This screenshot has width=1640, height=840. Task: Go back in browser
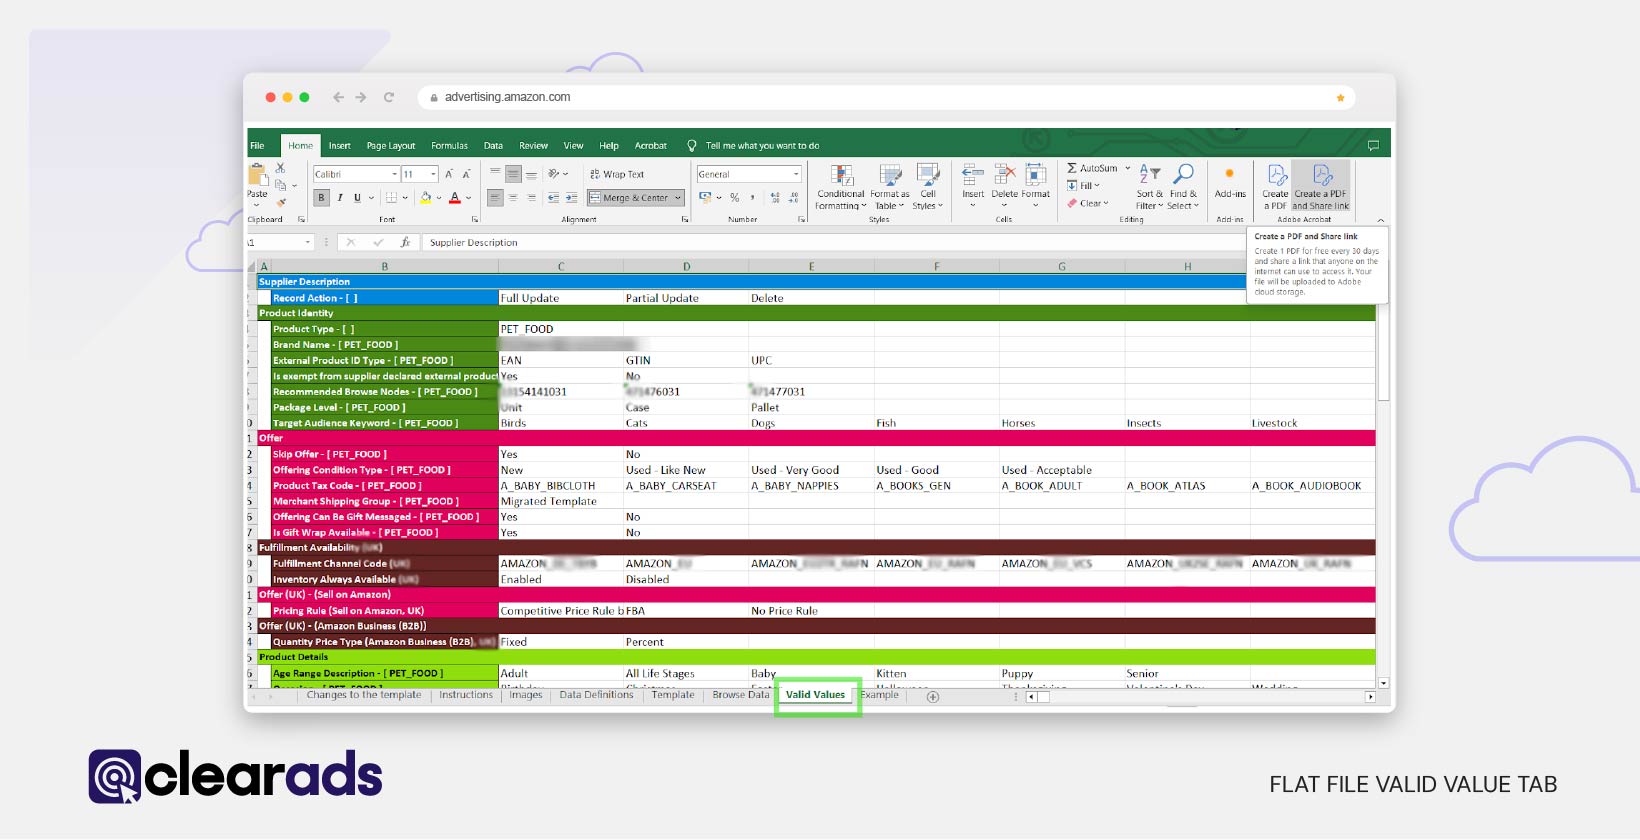[x=338, y=97]
